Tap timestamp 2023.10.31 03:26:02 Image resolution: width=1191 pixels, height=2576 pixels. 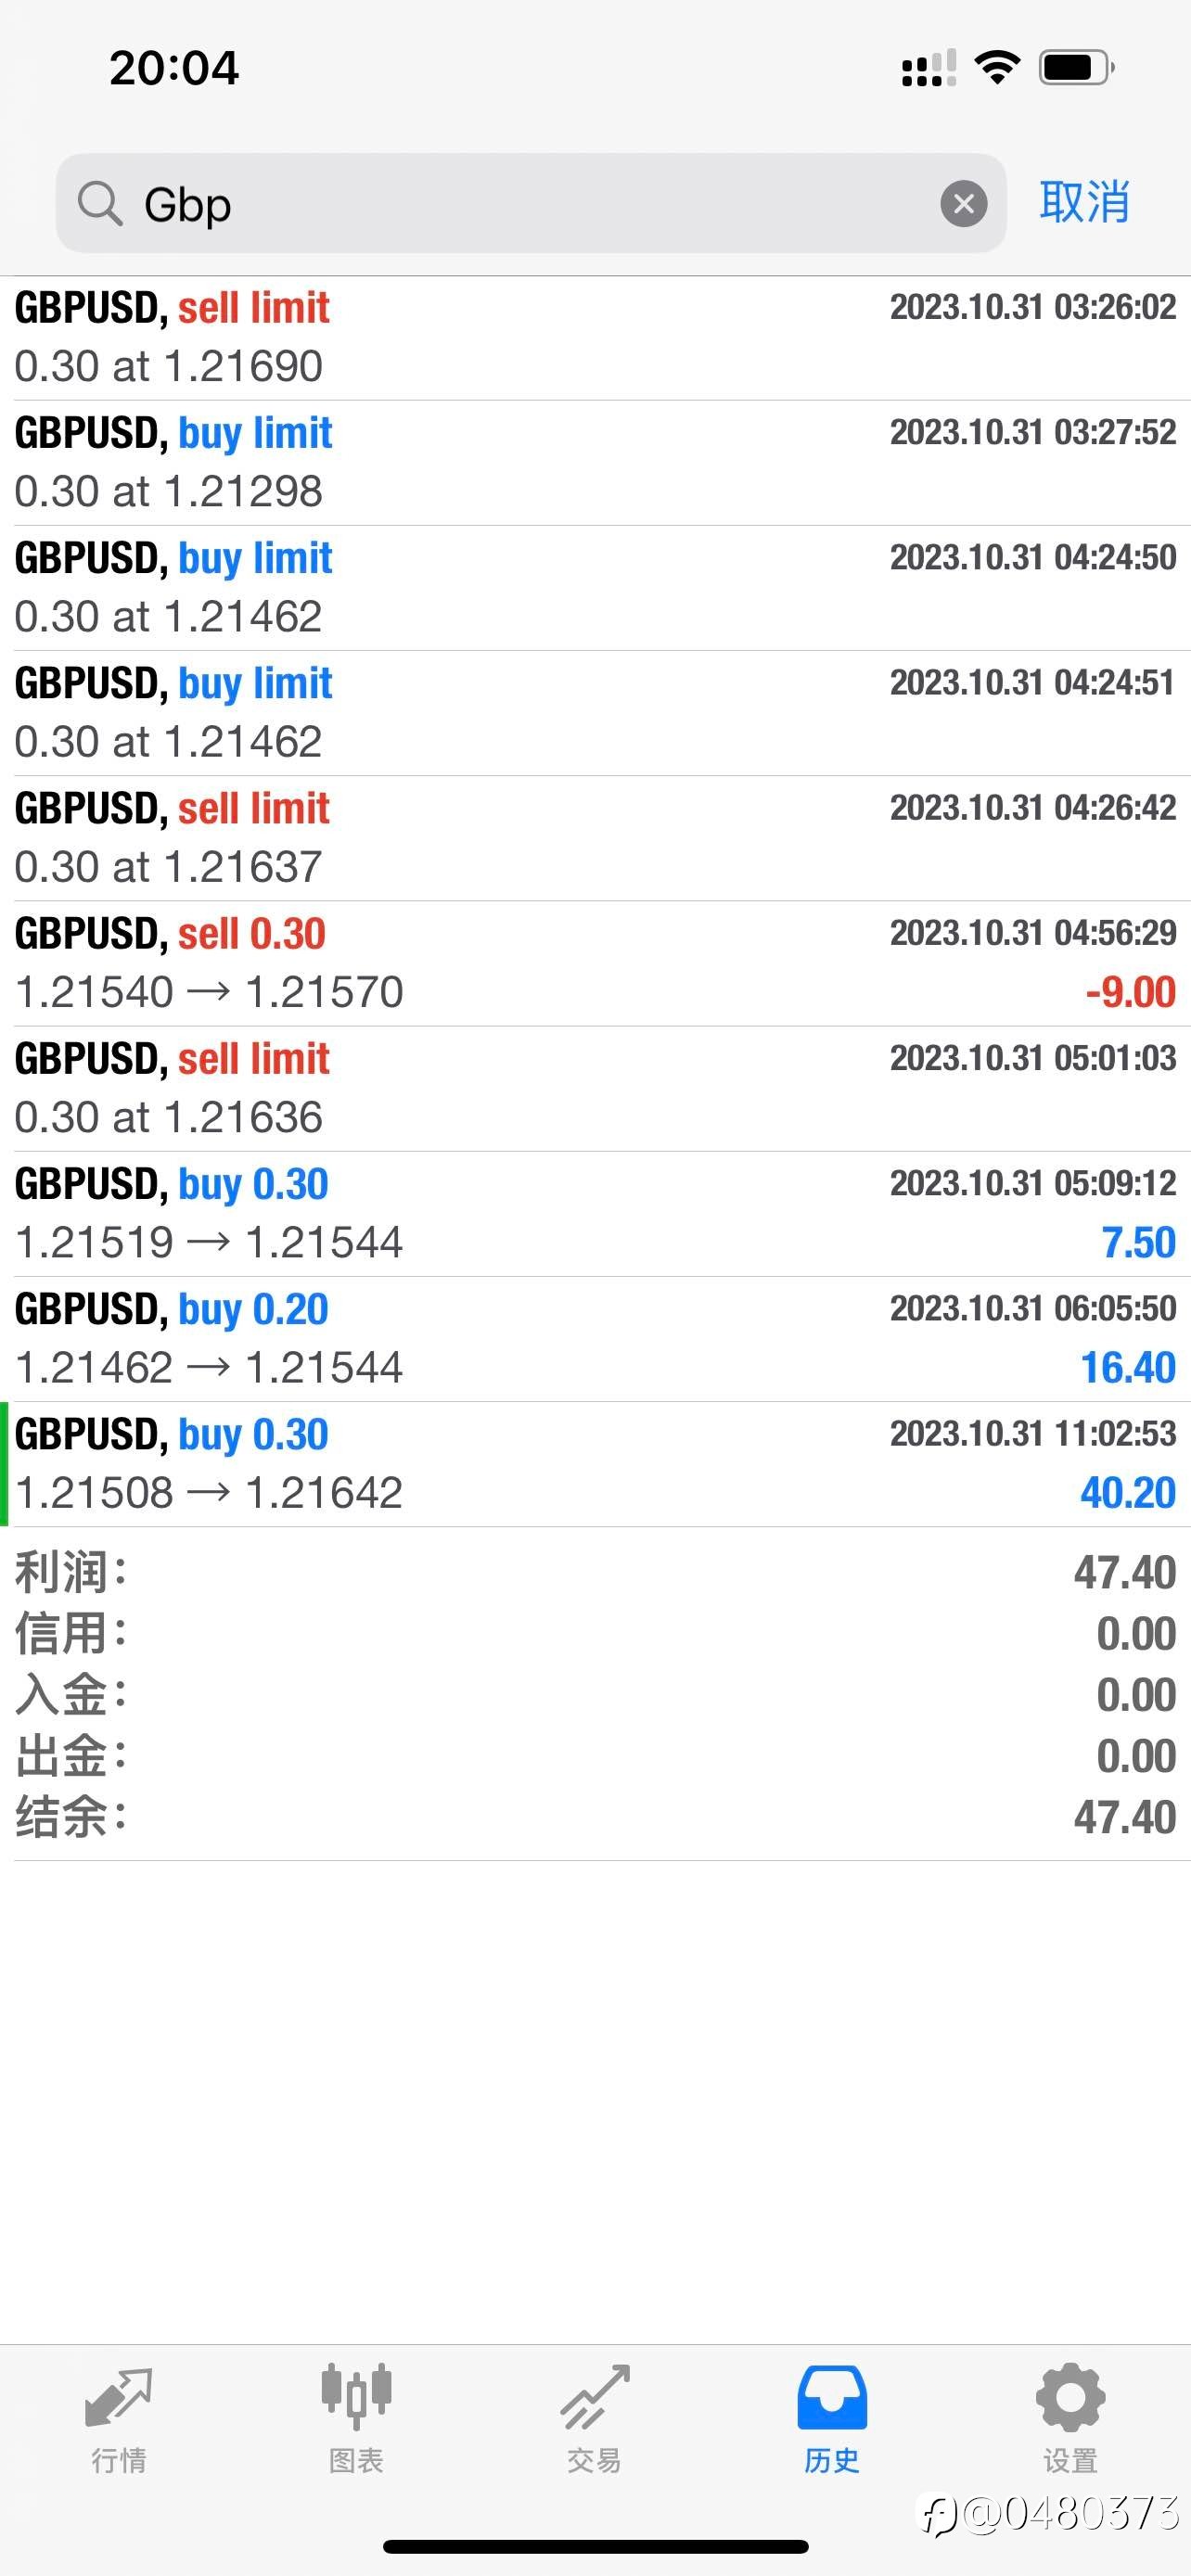tap(1033, 307)
